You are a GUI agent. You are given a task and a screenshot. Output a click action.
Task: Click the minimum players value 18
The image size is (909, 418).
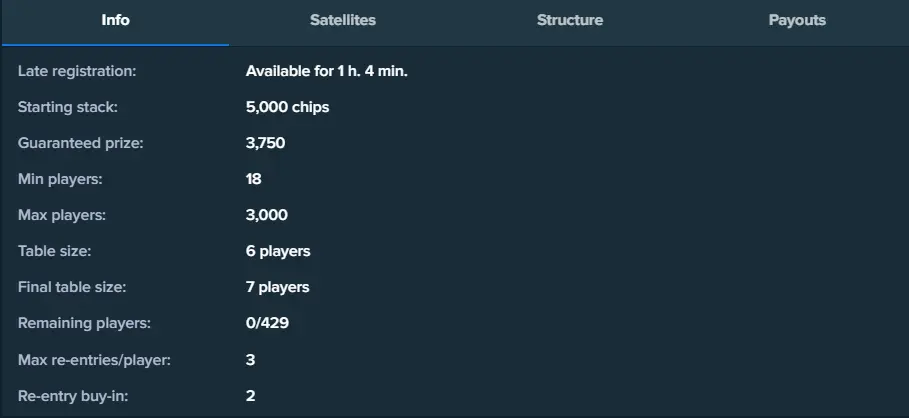(253, 179)
